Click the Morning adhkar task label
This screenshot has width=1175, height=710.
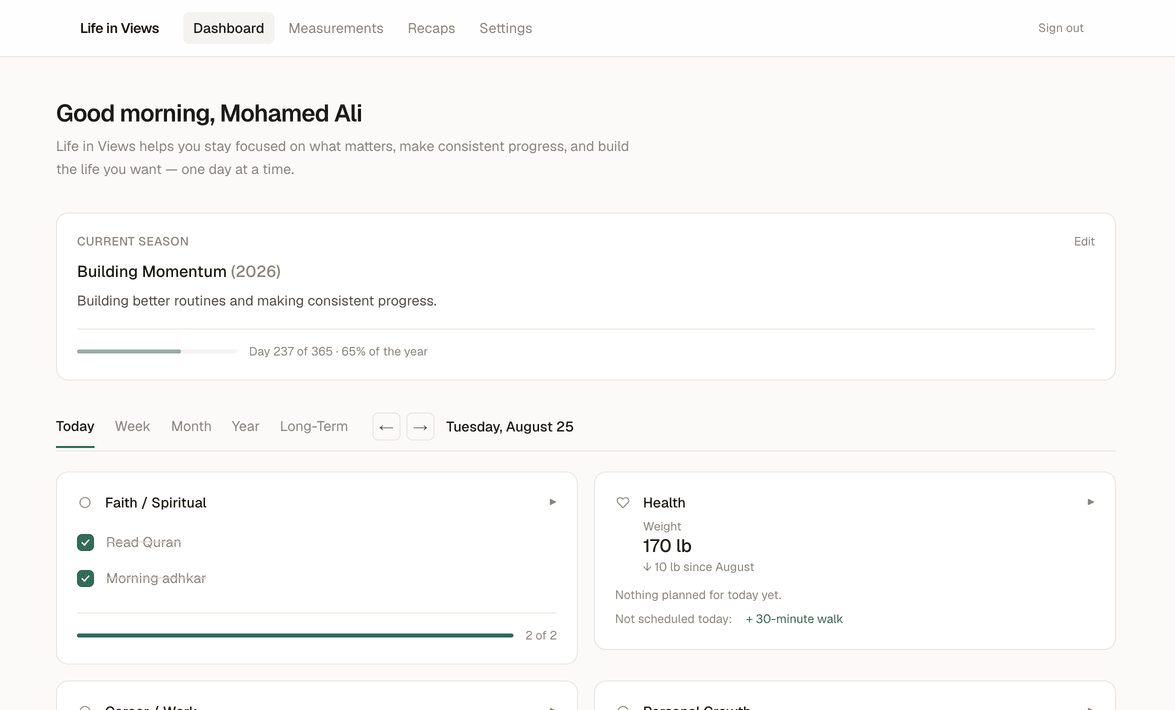tap(156, 578)
